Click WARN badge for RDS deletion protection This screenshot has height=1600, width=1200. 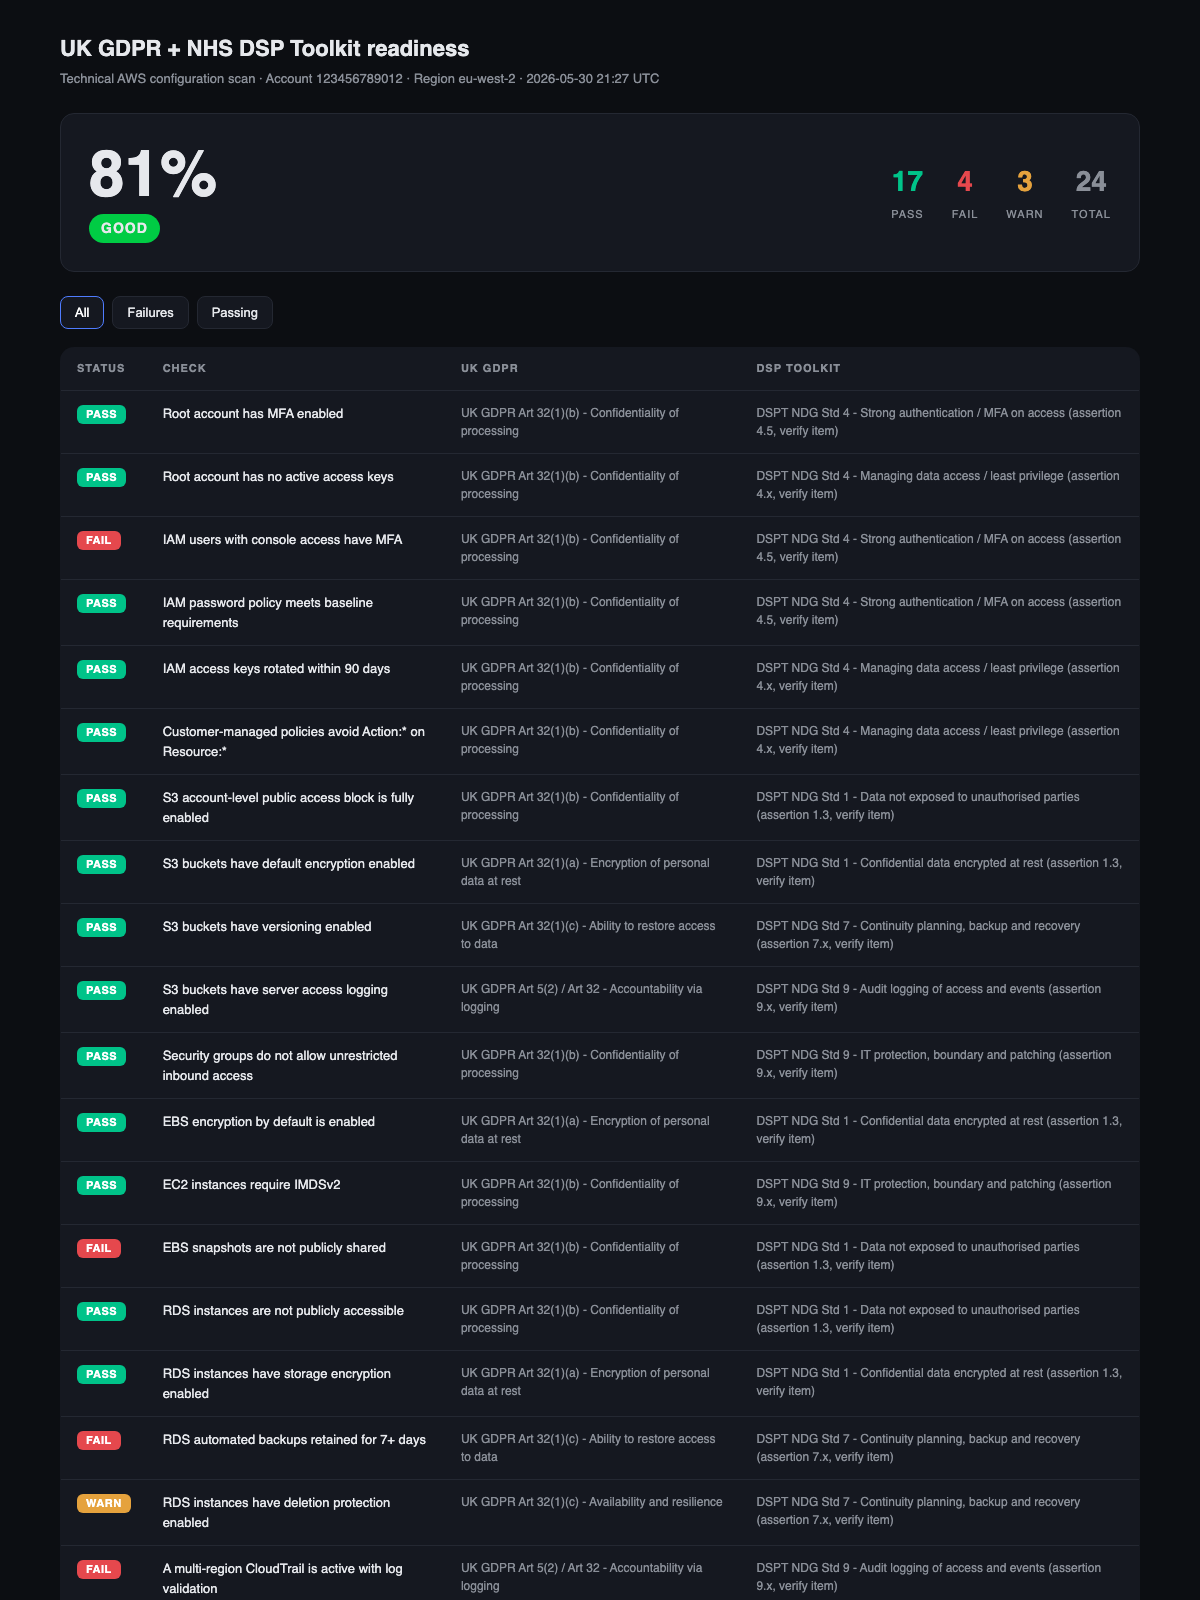click(104, 1503)
